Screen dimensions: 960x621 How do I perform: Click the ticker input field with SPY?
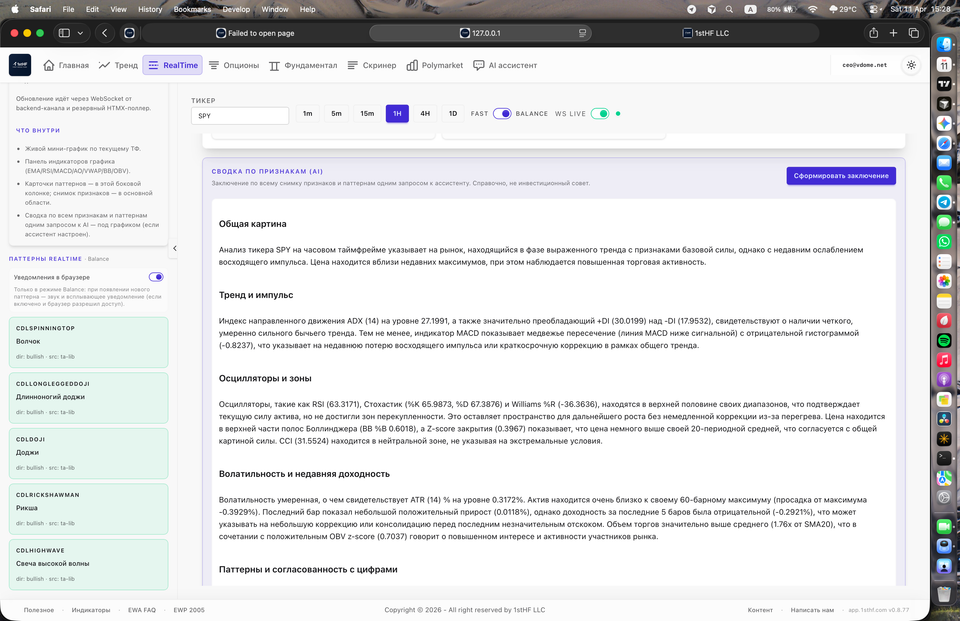pyautogui.click(x=240, y=116)
